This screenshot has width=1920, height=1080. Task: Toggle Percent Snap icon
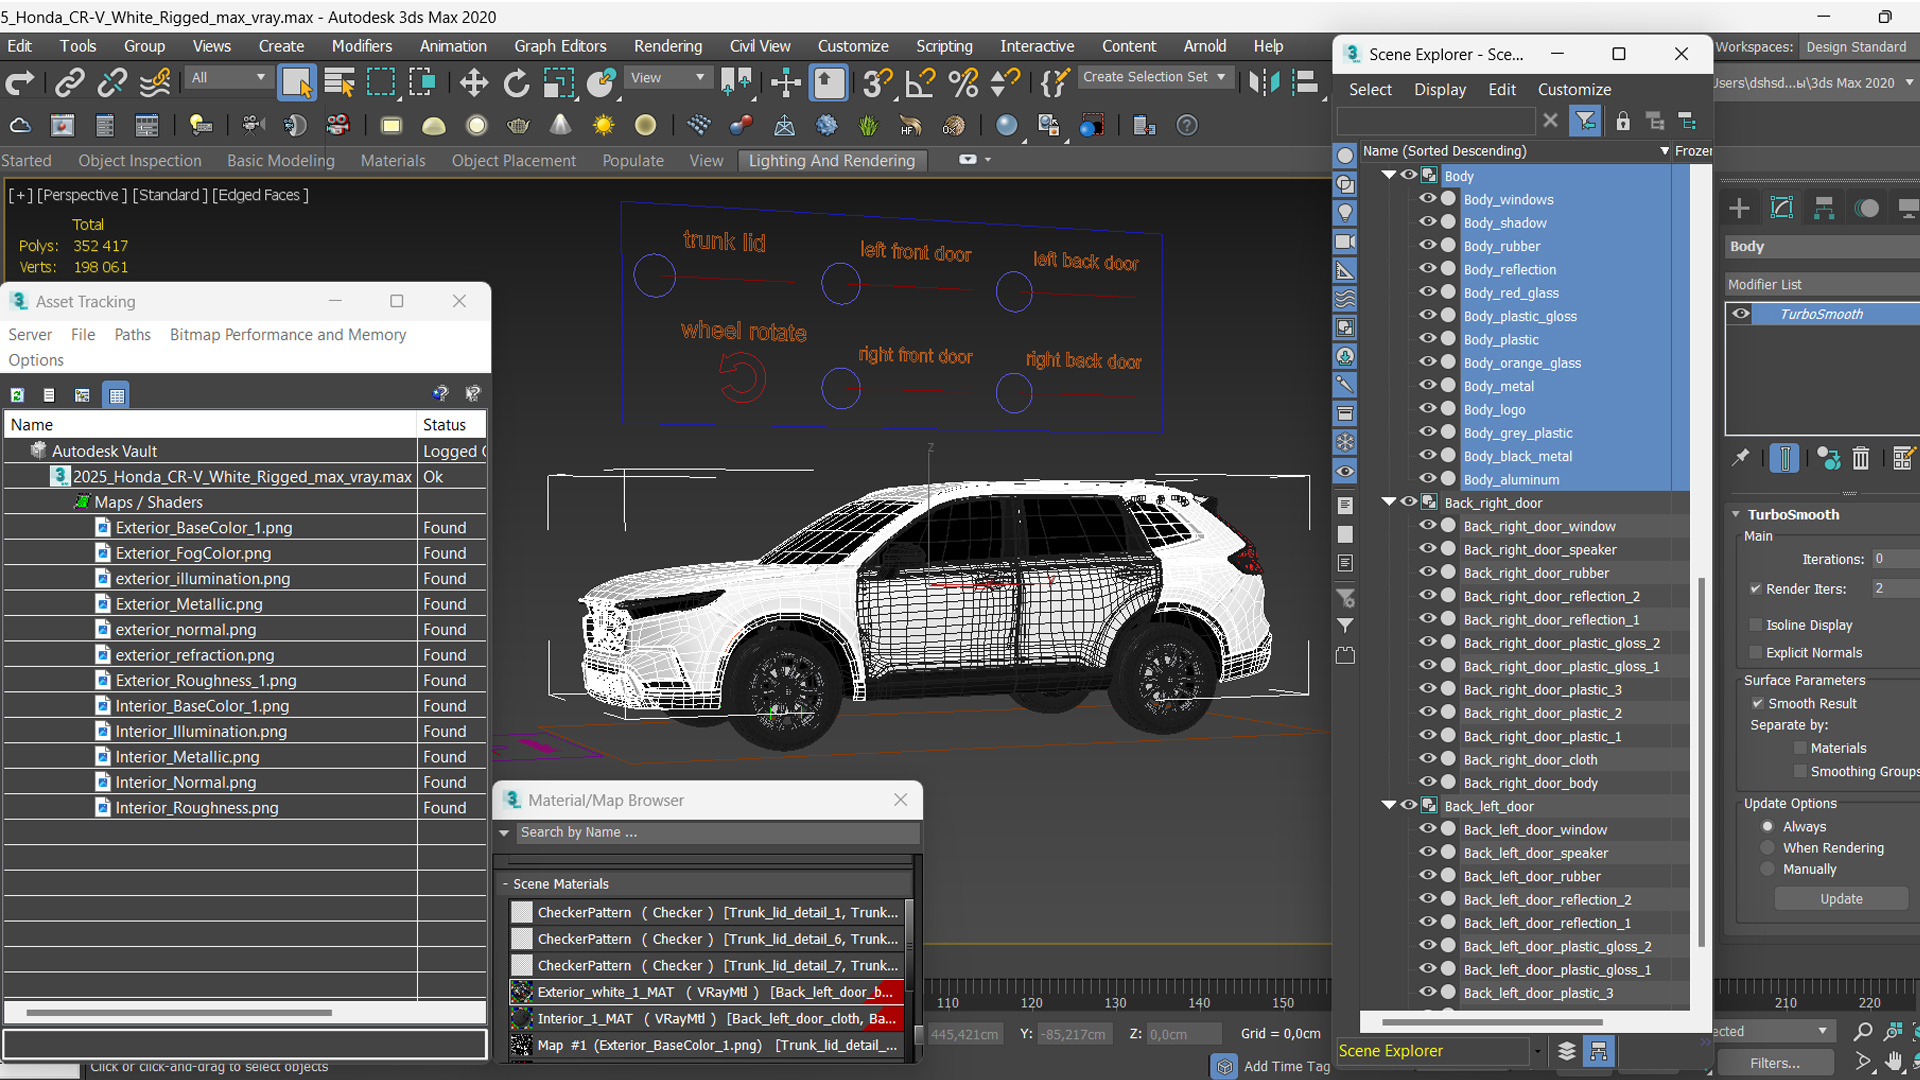tap(963, 83)
